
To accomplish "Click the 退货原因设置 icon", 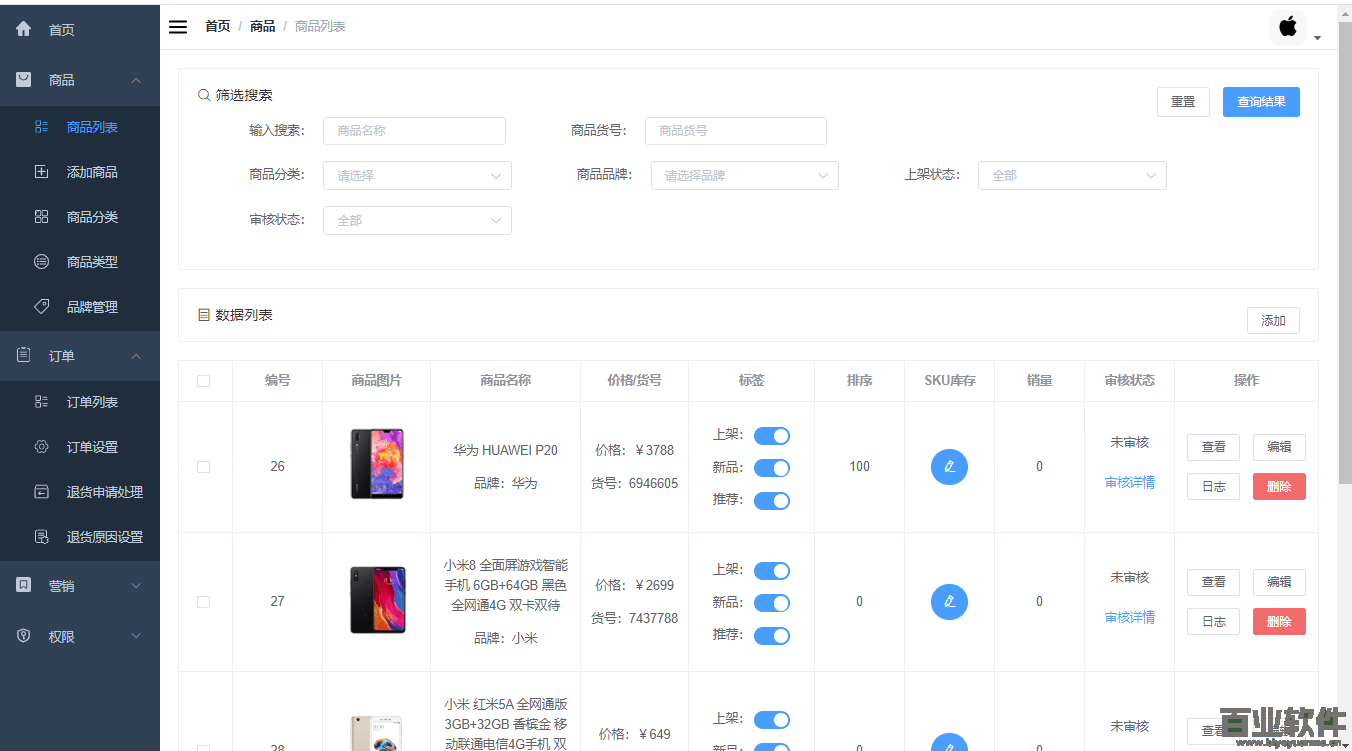I will 41,537.
